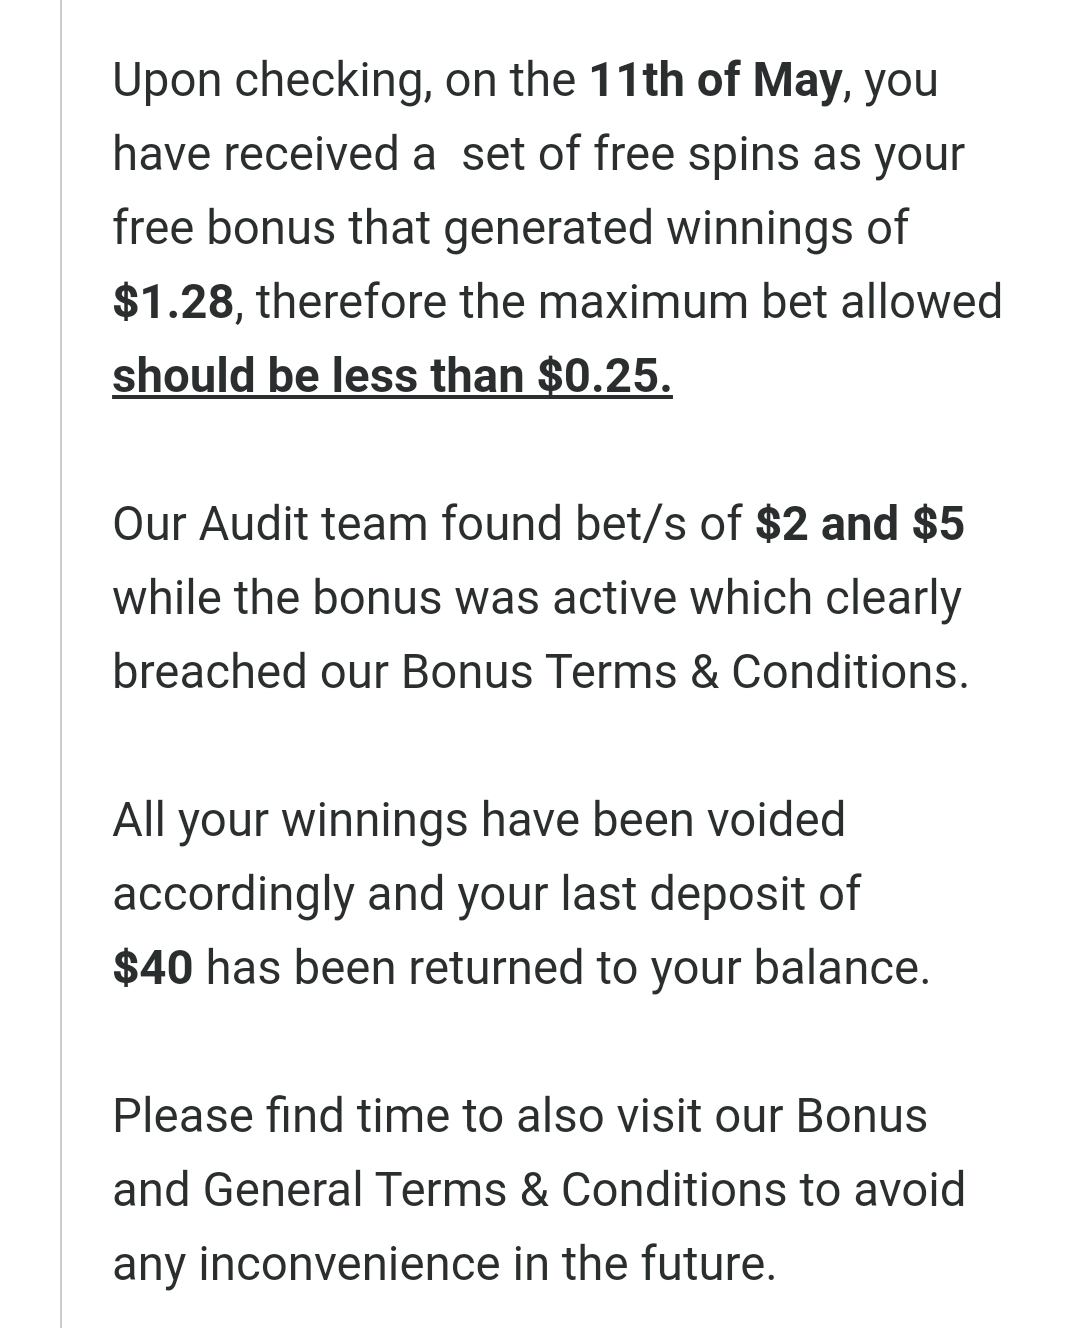Click the bold "$2 and $5" bet amounts
Screen dimensions: 1080x1328
(x=859, y=524)
